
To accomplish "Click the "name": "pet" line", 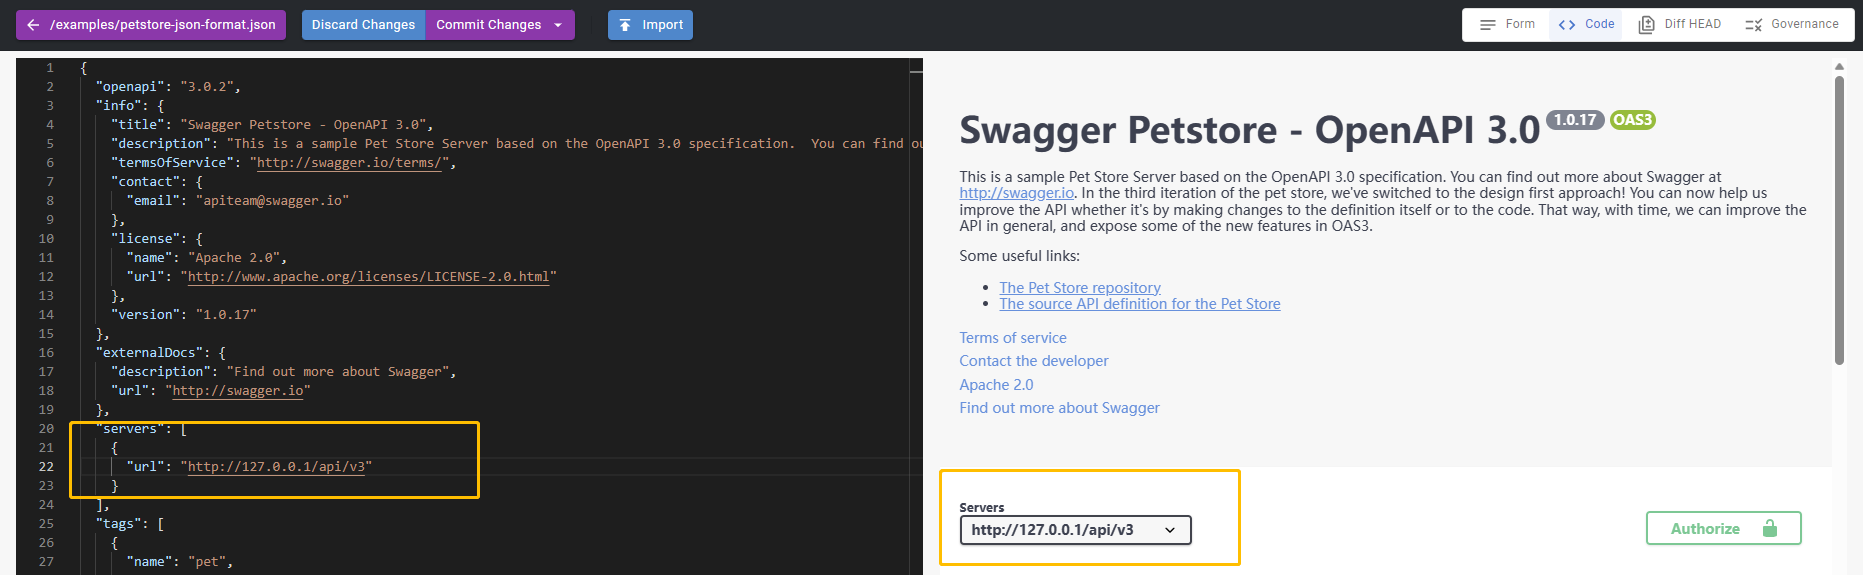I will point(180,562).
